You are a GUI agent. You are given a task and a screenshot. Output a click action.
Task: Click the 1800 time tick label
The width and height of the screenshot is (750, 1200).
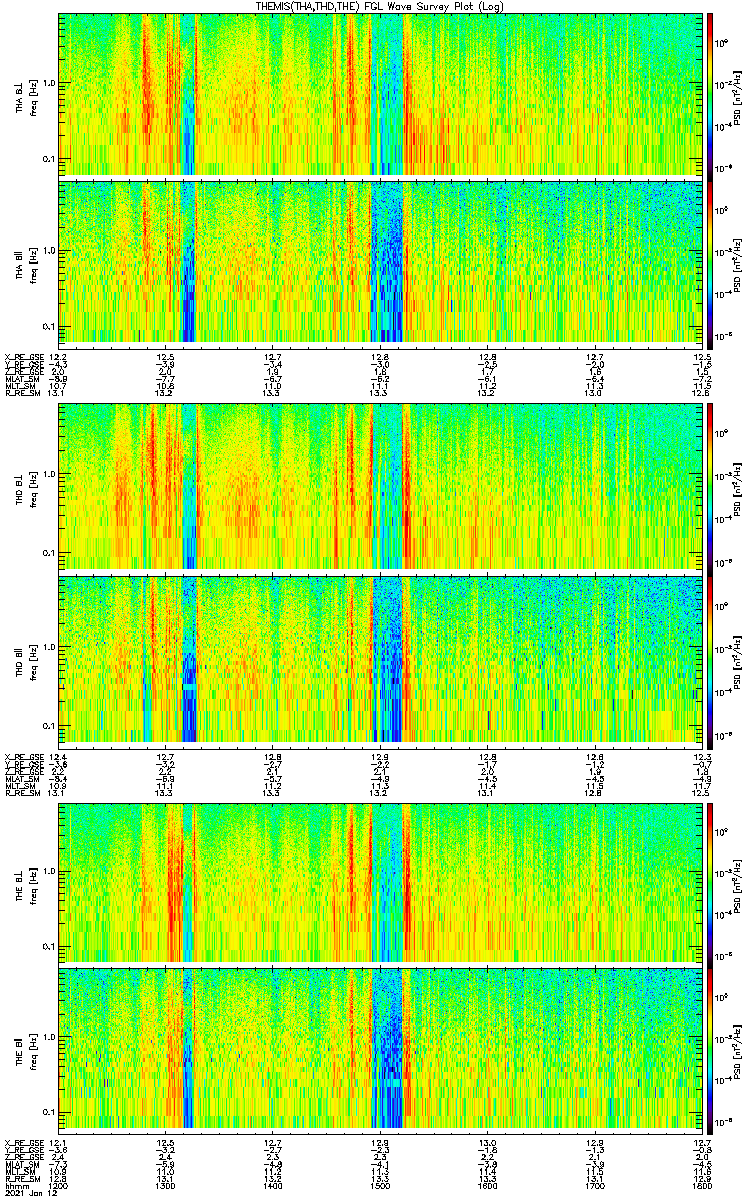[701, 1184]
